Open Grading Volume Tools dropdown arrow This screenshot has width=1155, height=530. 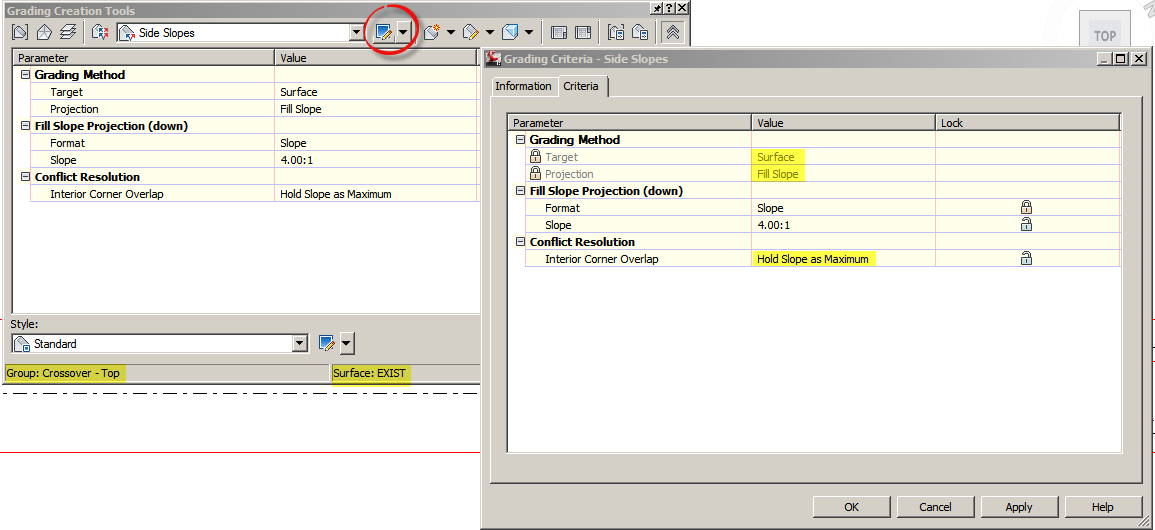(x=529, y=32)
